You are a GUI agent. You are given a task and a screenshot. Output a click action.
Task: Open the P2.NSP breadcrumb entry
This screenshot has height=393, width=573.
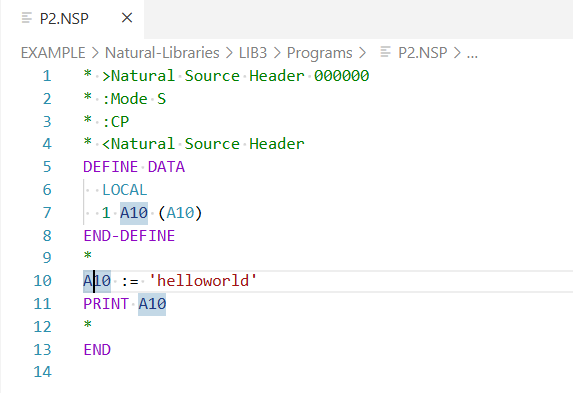(422, 53)
